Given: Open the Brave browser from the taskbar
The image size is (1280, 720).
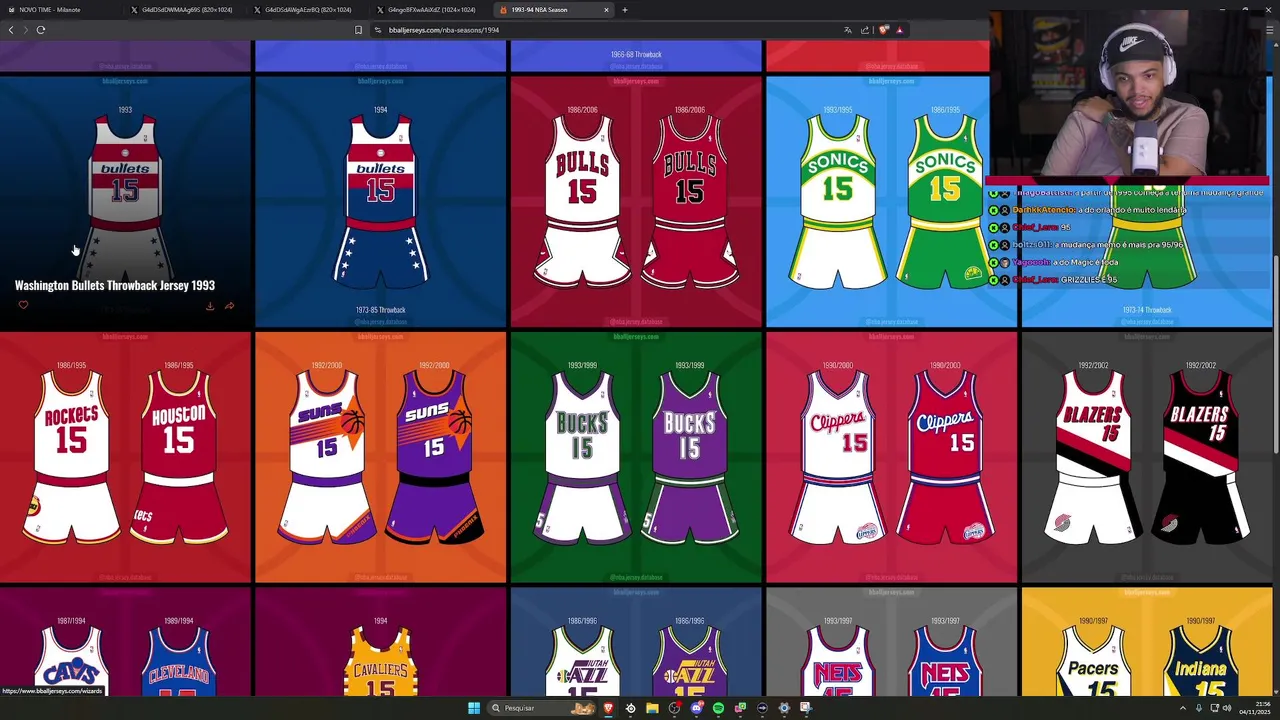Looking at the screenshot, I should (x=608, y=708).
